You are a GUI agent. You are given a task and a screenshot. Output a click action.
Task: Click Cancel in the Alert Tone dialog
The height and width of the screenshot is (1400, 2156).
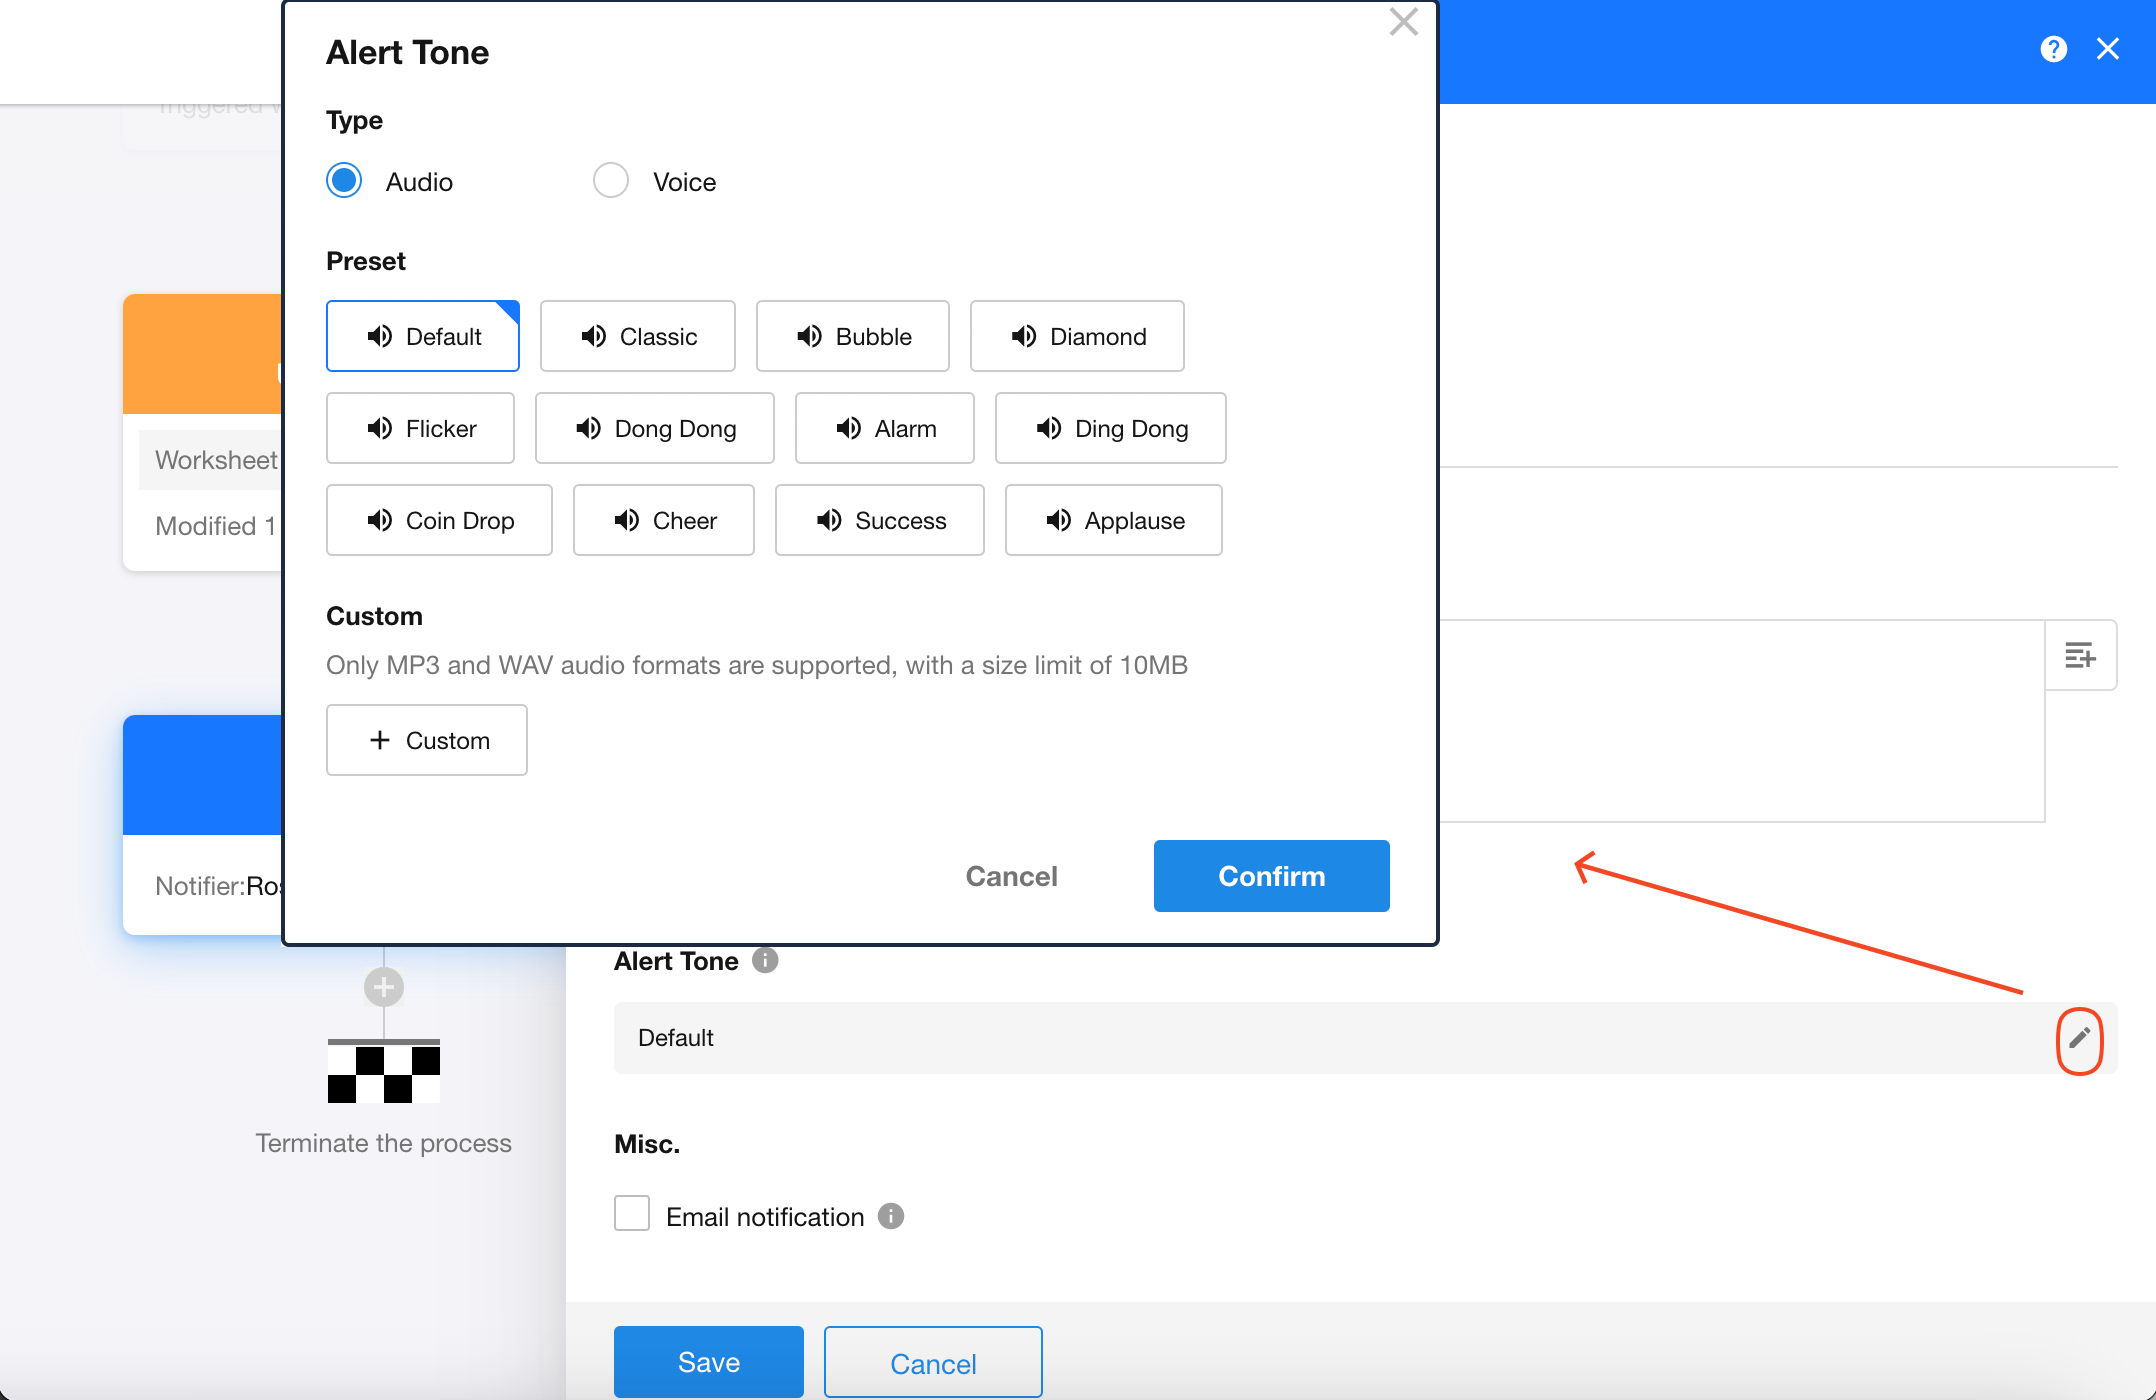pos(1011,877)
